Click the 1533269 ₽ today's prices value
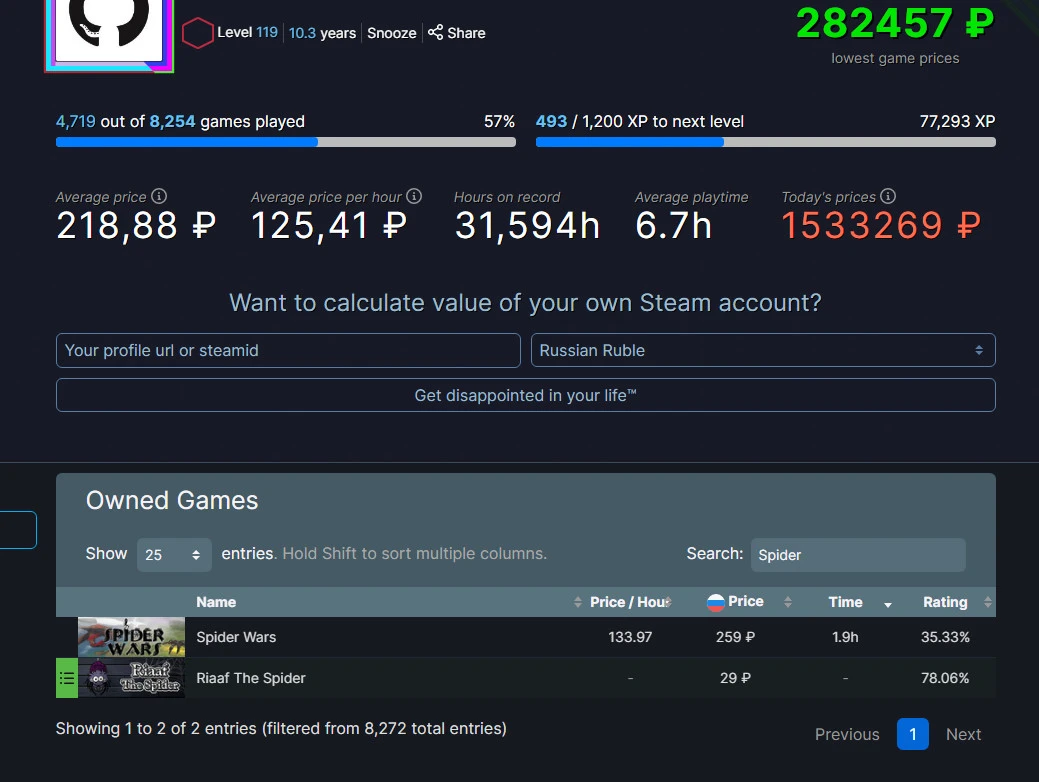The image size is (1039, 782). coord(881,225)
